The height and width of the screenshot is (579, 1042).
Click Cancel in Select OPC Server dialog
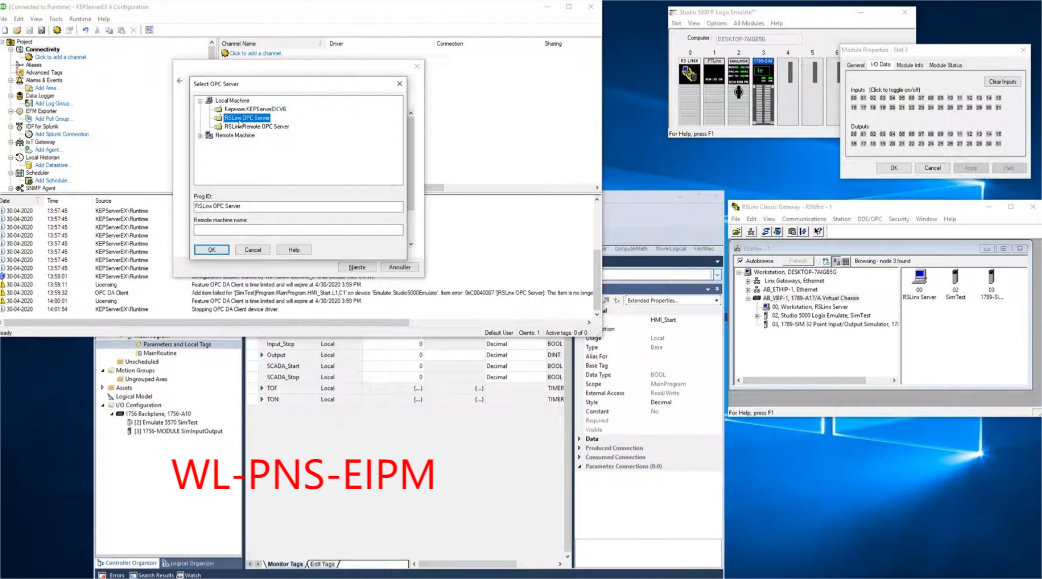tap(253, 250)
